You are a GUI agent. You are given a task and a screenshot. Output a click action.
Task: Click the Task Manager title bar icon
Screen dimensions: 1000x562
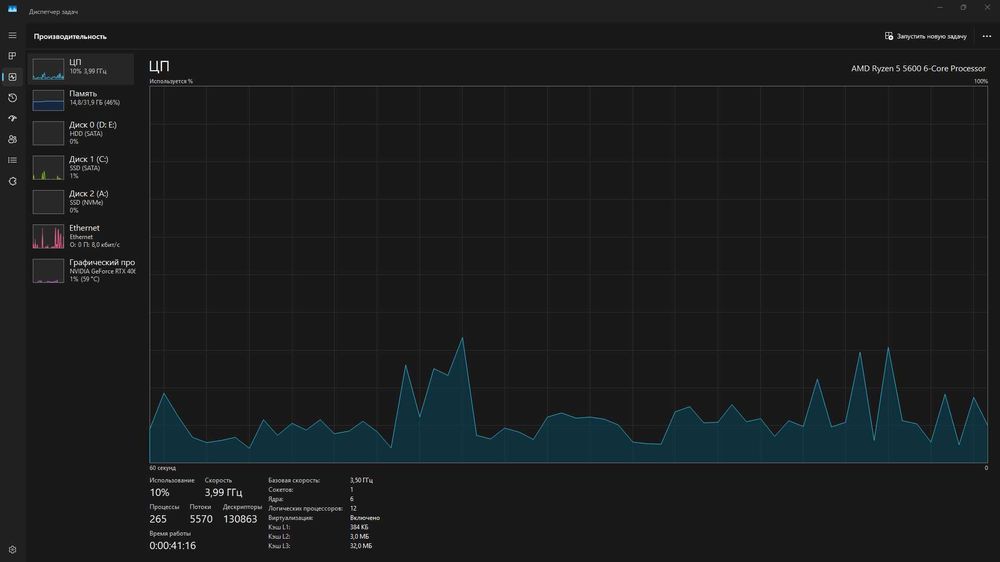pyautogui.click(x=12, y=8)
